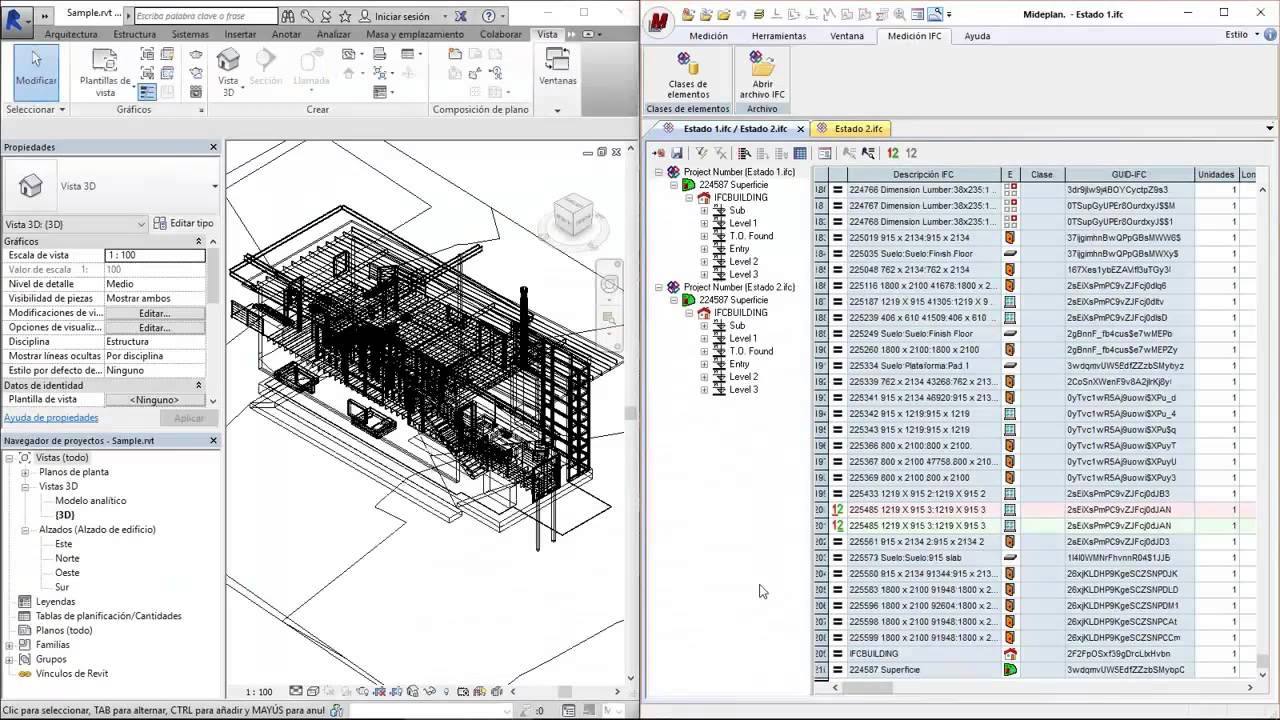
Task: Click the ViewCube in the 3D view
Action: [x=574, y=214]
